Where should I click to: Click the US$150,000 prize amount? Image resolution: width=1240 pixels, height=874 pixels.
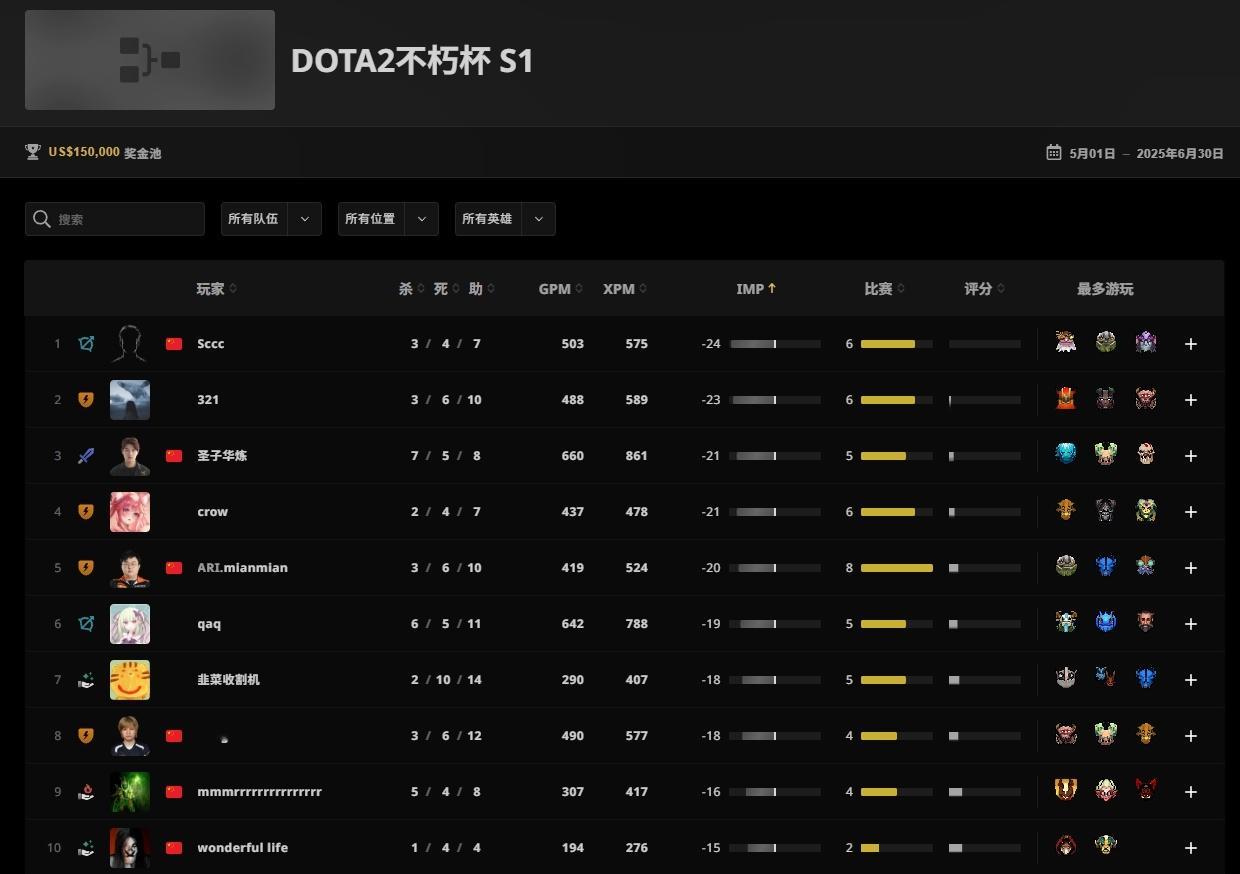[84, 152]
